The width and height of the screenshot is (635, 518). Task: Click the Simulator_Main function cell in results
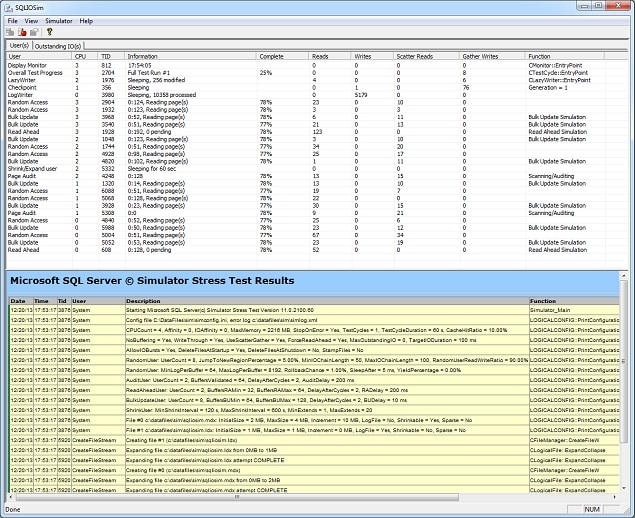(x=550, y=310)
